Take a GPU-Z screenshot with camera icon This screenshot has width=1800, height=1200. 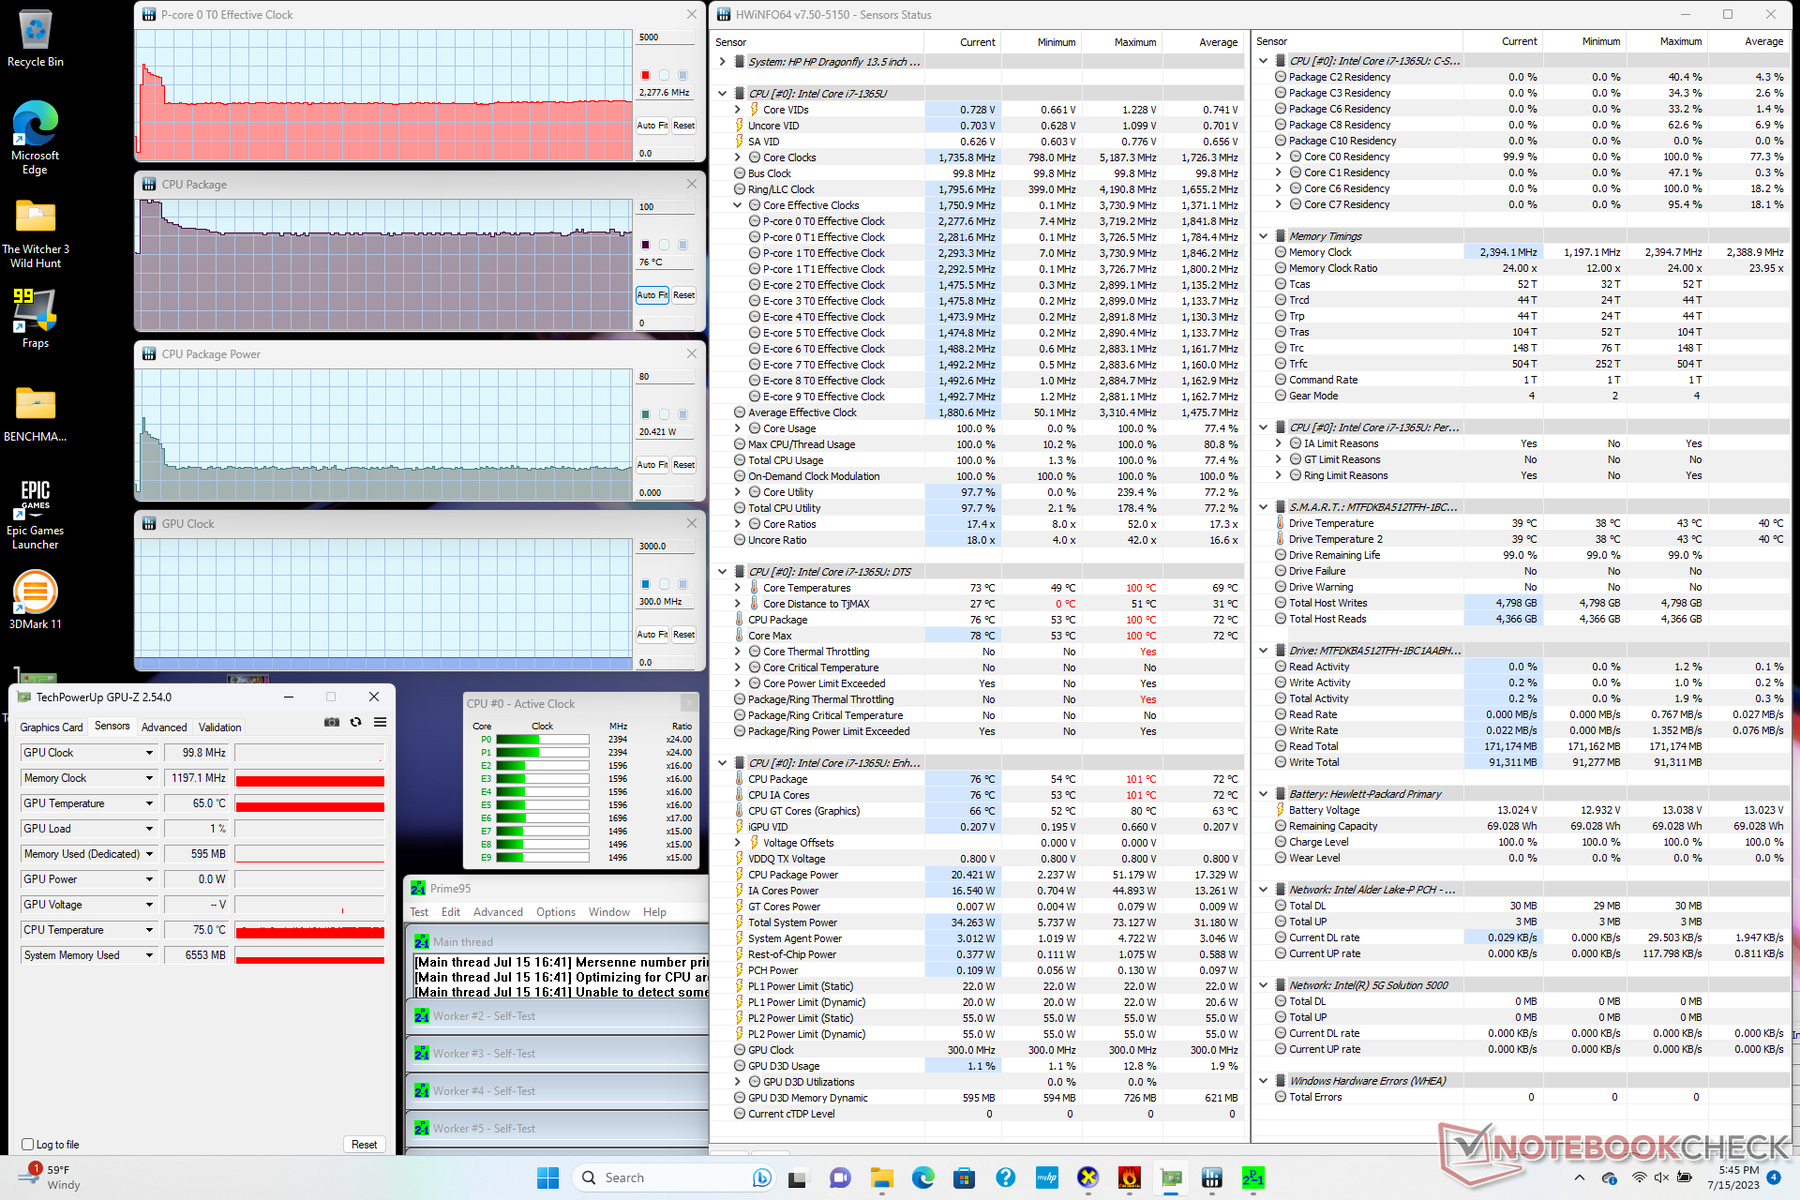[x=332, y=722]
